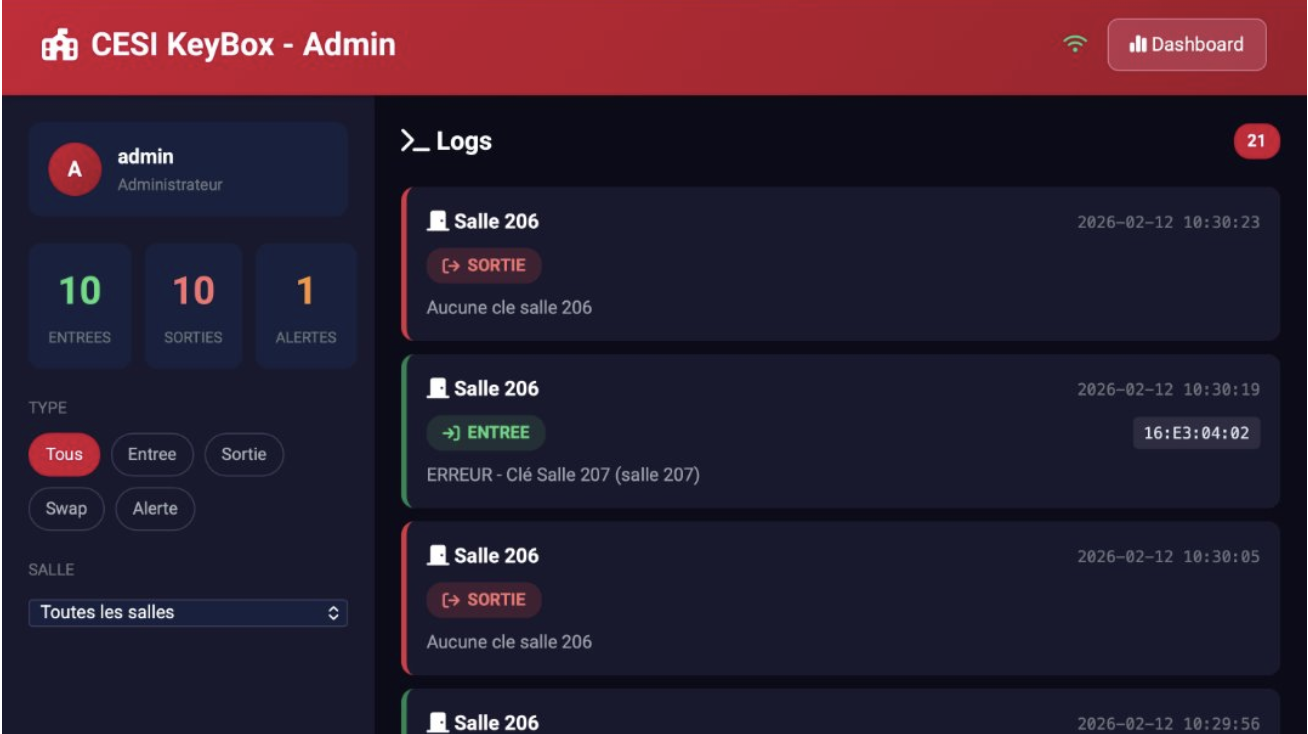Click the Logs heading text
Screen dimensions: 1308x734
[464, 142]
